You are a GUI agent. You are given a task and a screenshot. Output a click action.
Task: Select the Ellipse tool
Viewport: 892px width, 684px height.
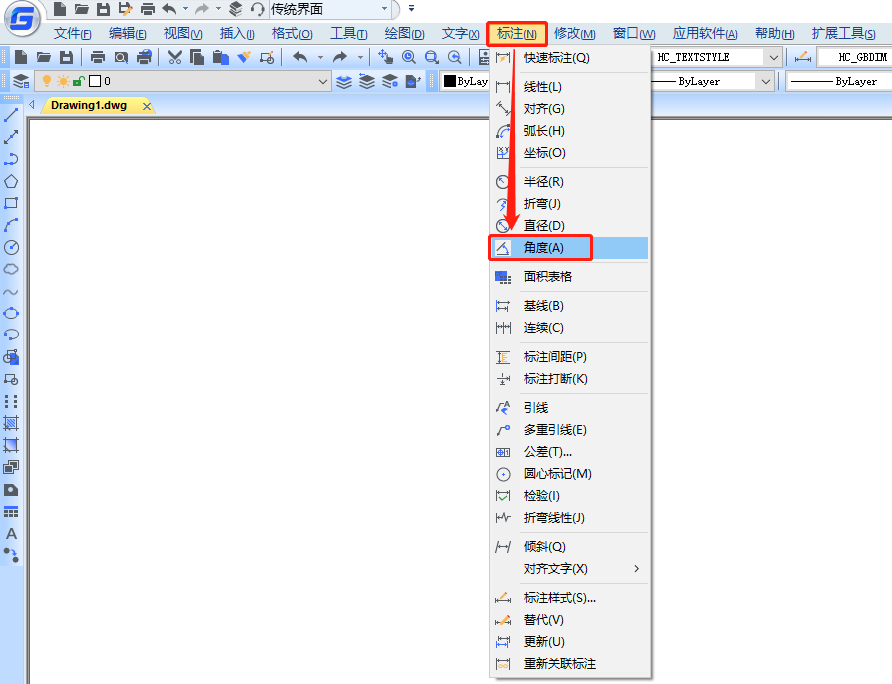click(11, 314)
